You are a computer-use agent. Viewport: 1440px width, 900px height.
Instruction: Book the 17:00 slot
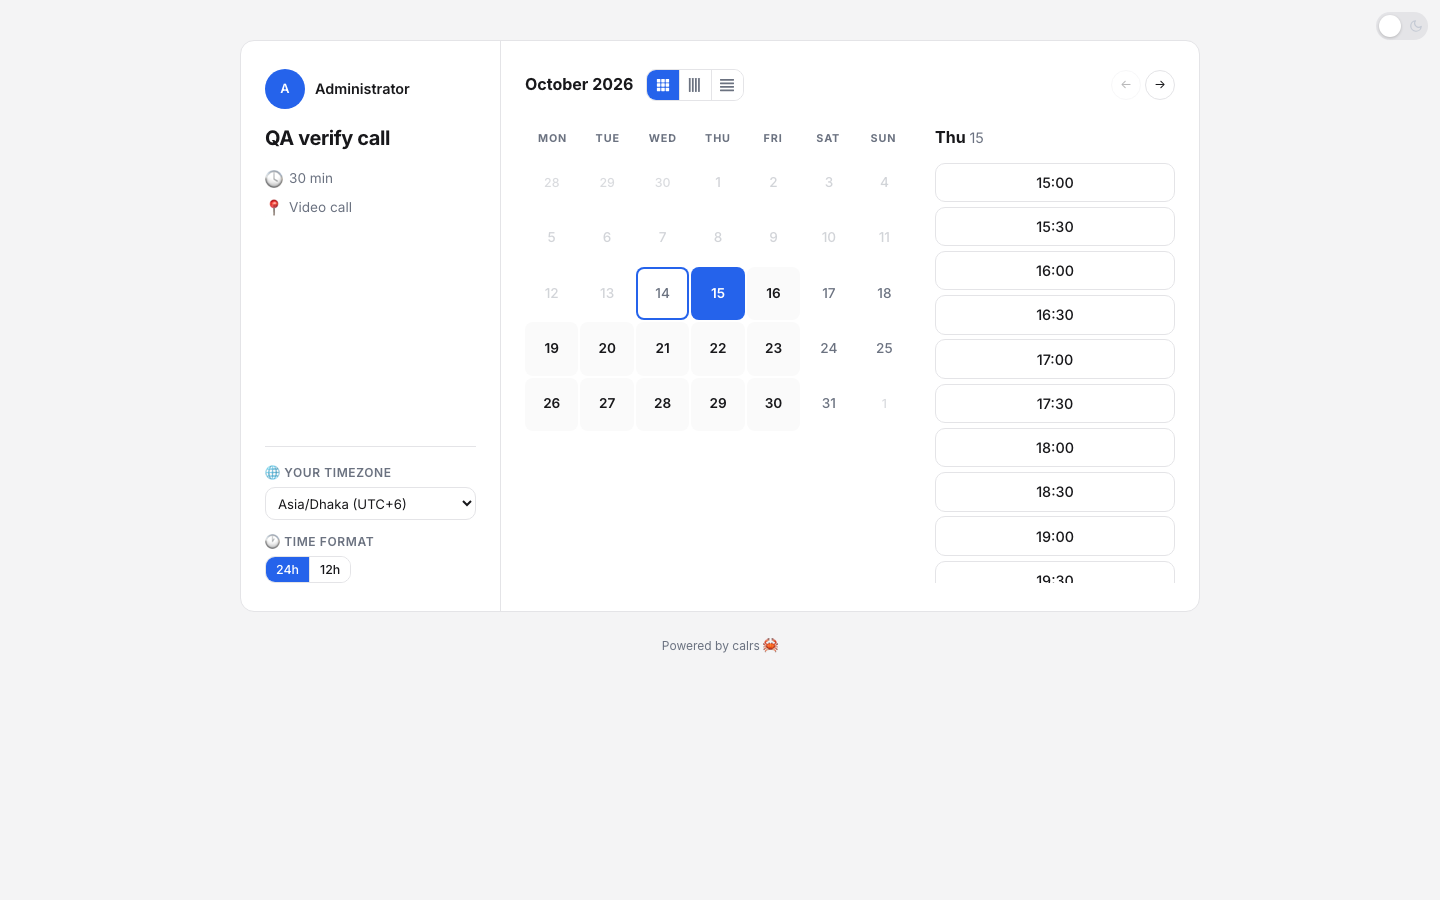point(1055,359)
